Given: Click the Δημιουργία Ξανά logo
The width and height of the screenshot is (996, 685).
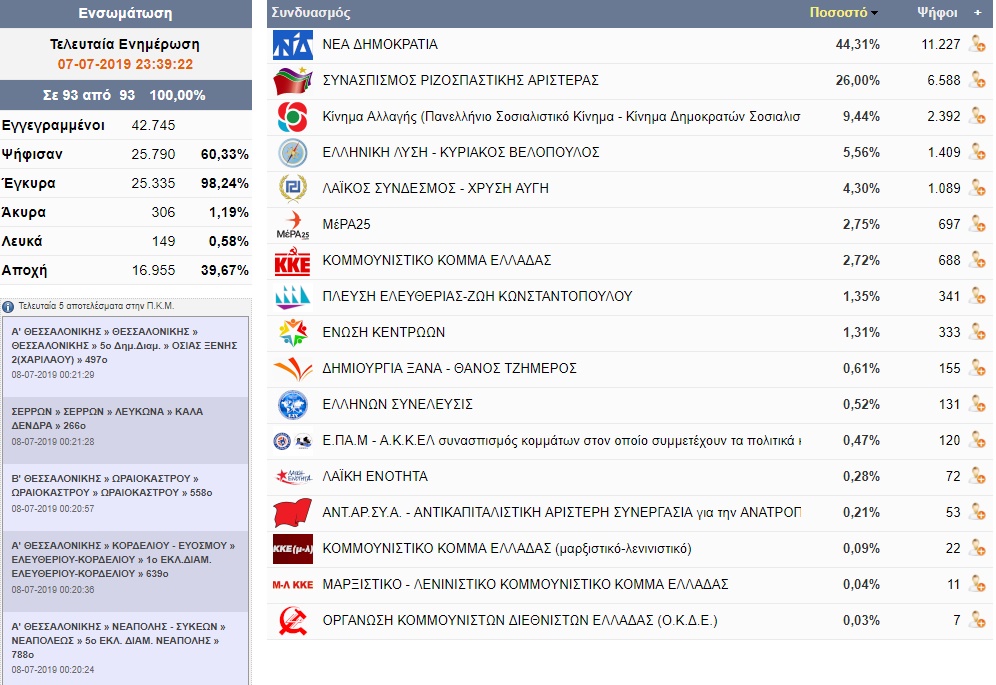Looking at the screenshot, I should tap(293, 369).
